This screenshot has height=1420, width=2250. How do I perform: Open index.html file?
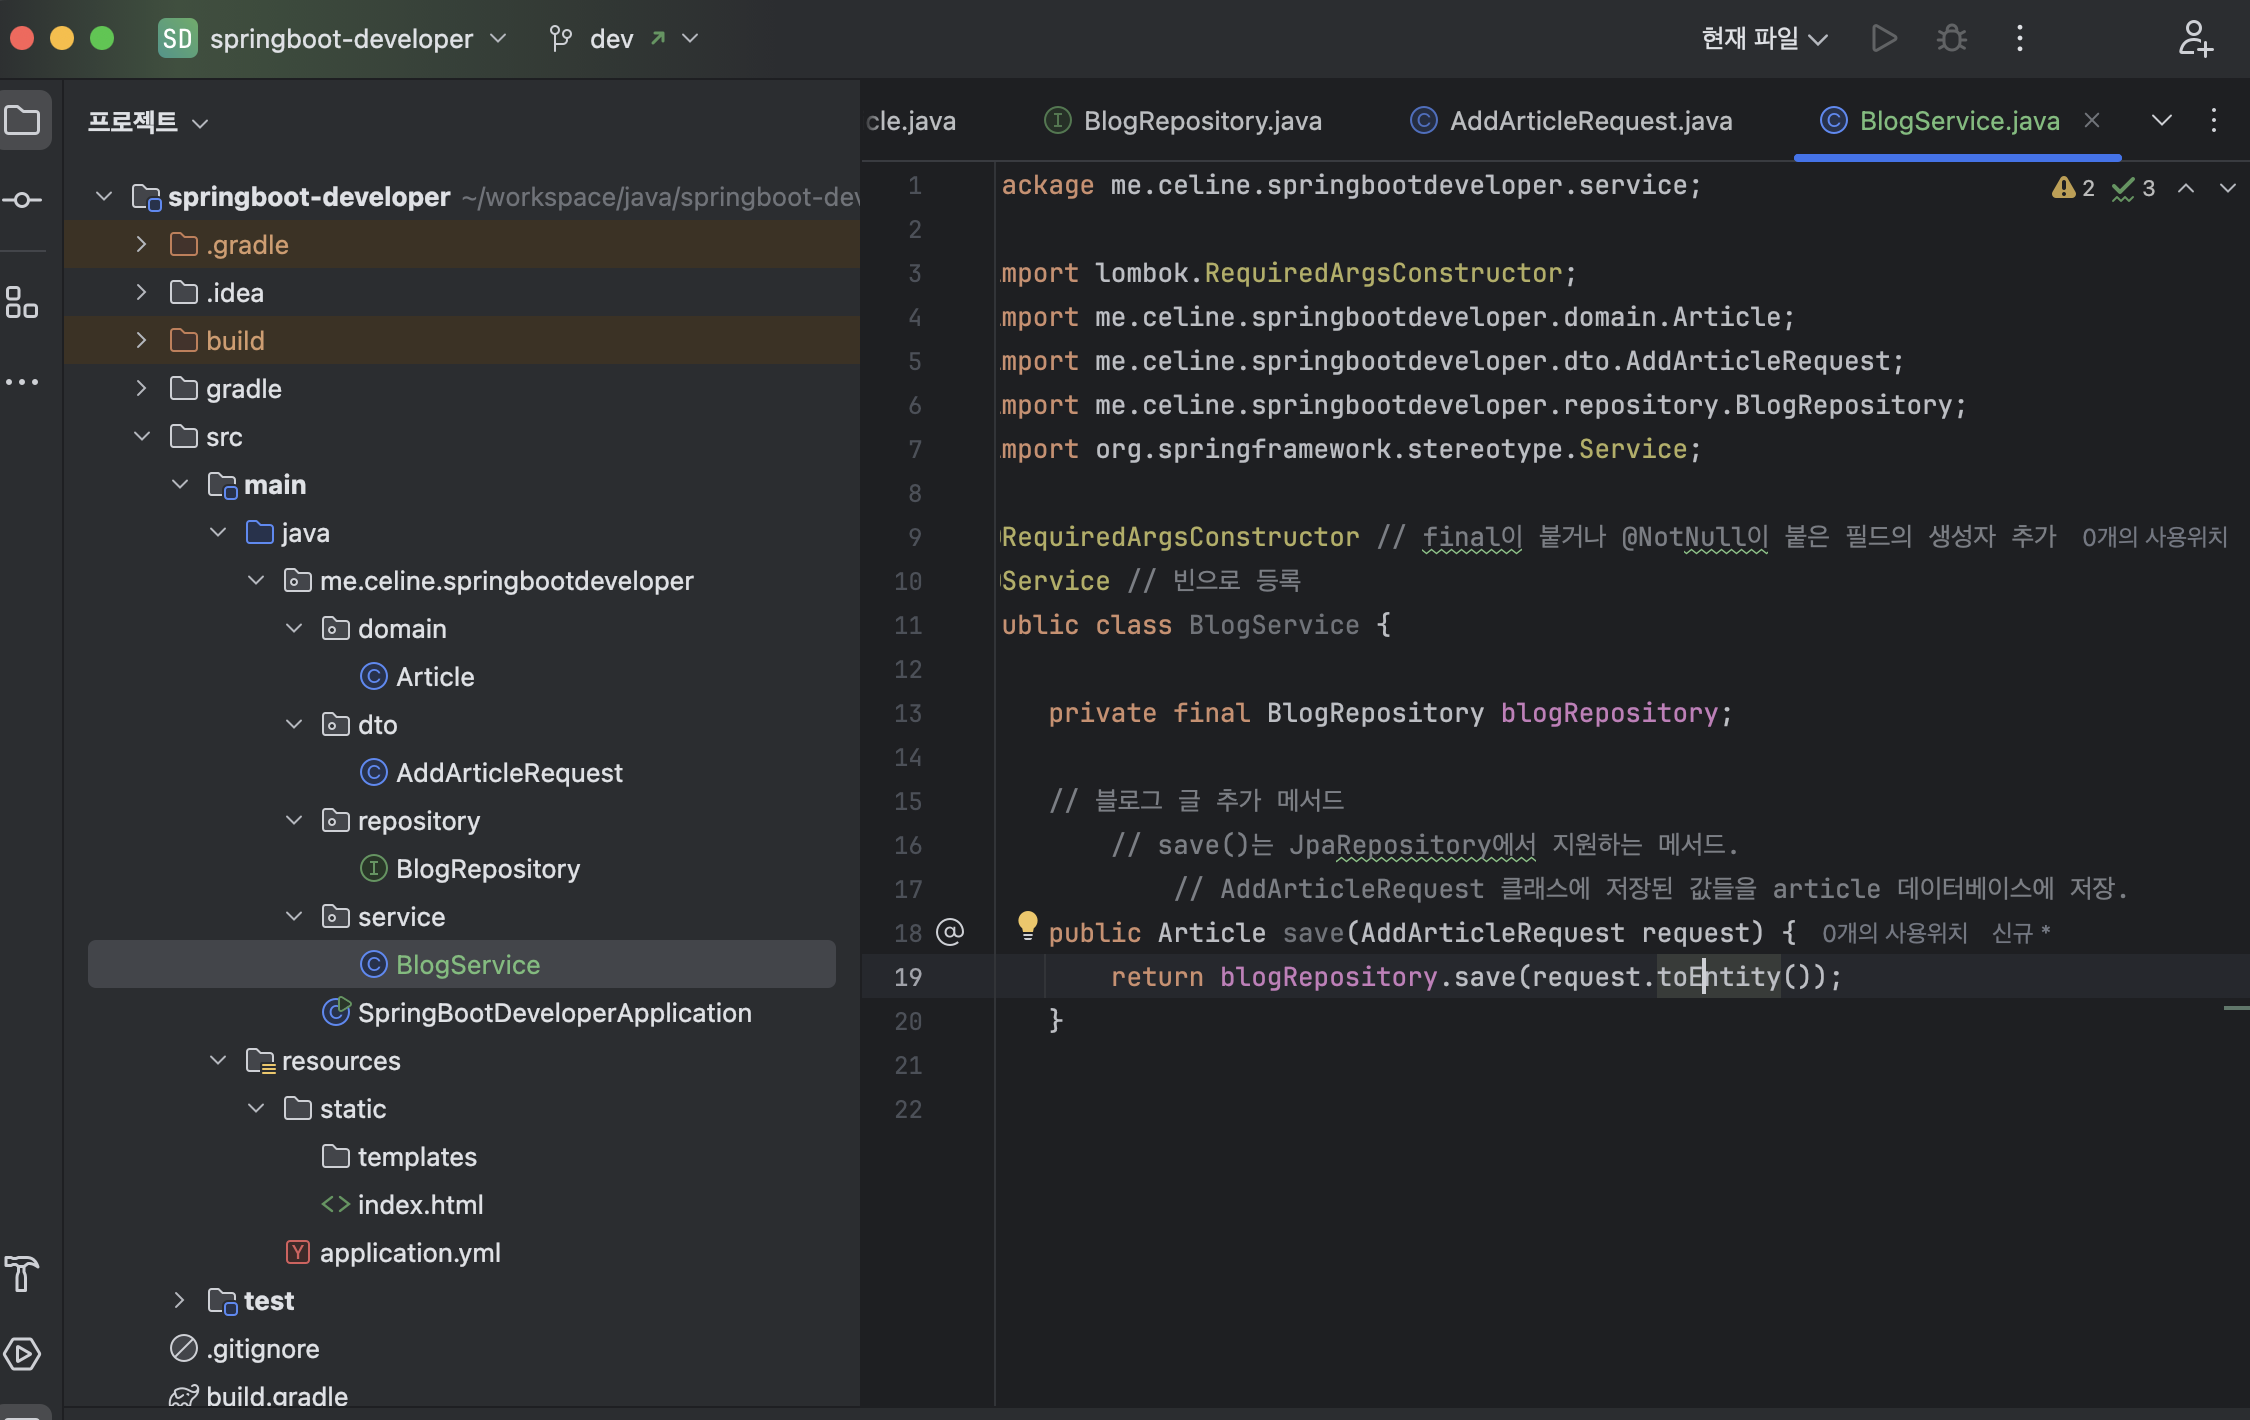tap(403, 1205)
